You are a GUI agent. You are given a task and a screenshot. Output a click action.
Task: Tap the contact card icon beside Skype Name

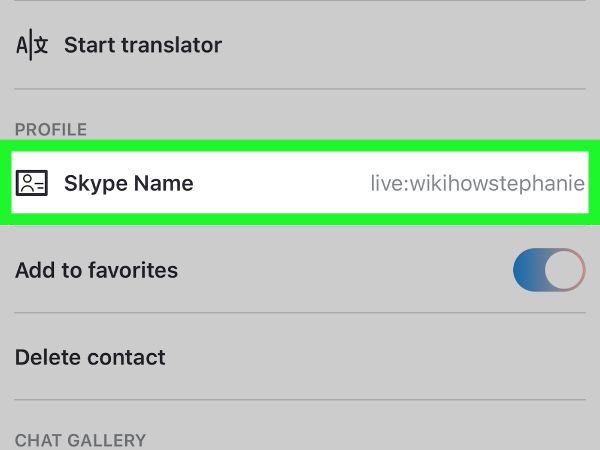tap(32, 183)
